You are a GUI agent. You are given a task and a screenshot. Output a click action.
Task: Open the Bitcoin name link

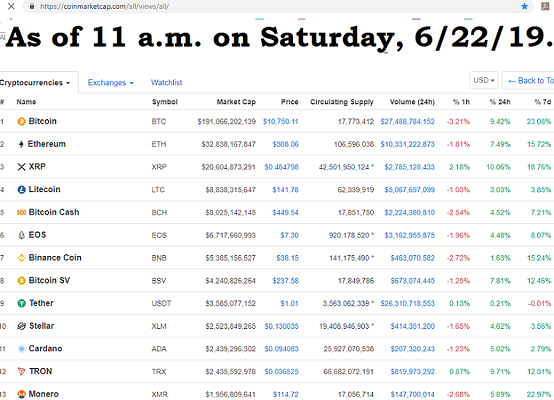tap(42, 121)
